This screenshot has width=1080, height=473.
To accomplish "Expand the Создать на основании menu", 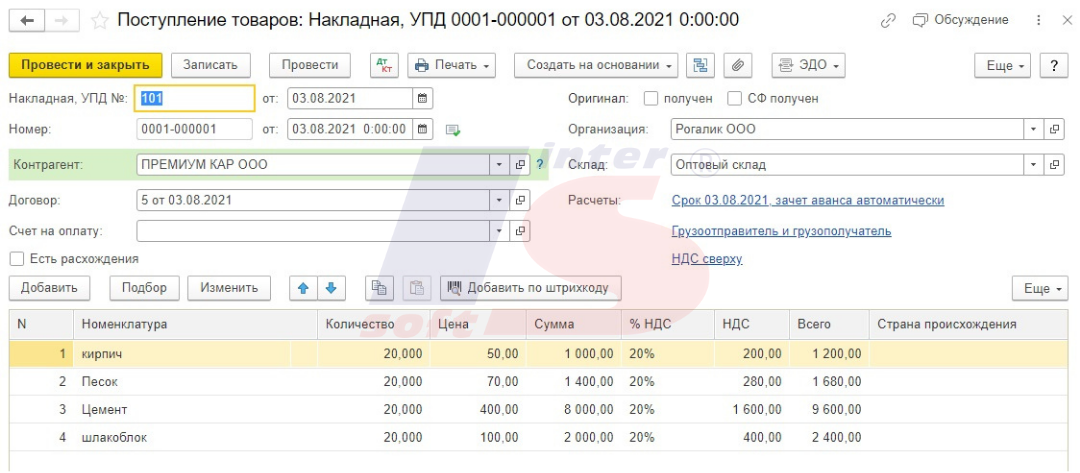I will click(596, 65).
